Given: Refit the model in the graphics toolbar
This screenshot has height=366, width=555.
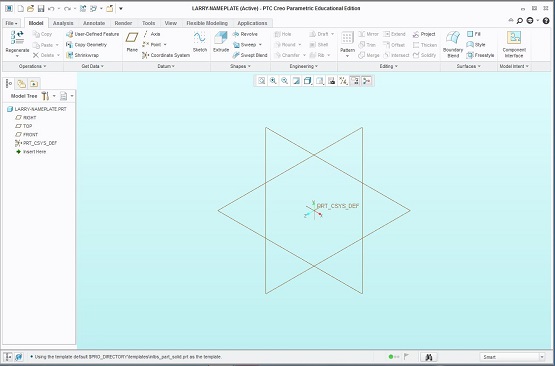Looking at the screenshot, I should pyautogui.click(x=262, y=81).
